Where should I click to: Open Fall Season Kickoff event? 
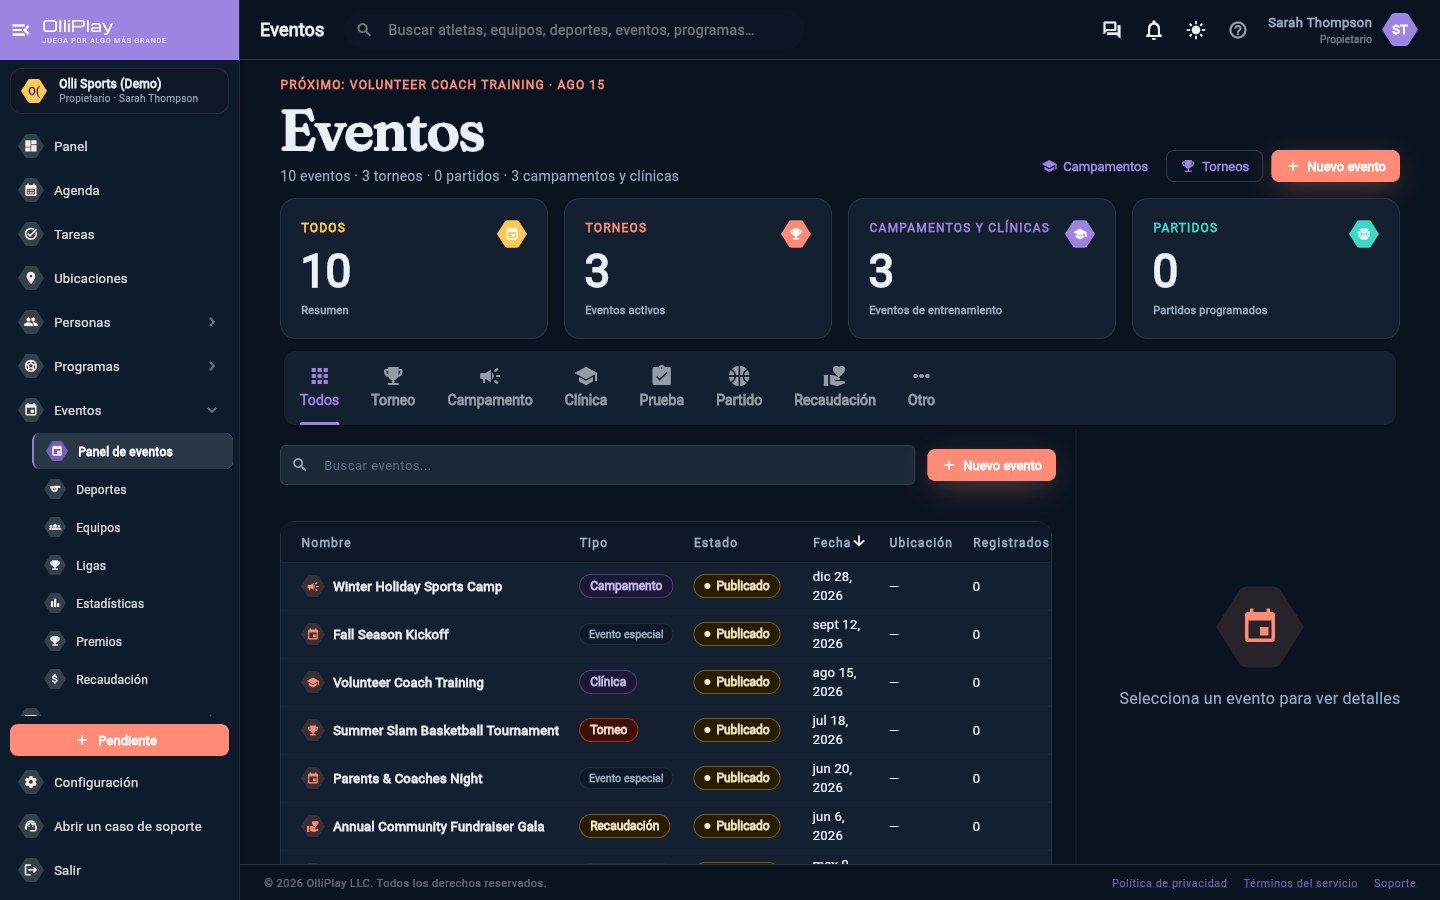click(x=390, y=634)
